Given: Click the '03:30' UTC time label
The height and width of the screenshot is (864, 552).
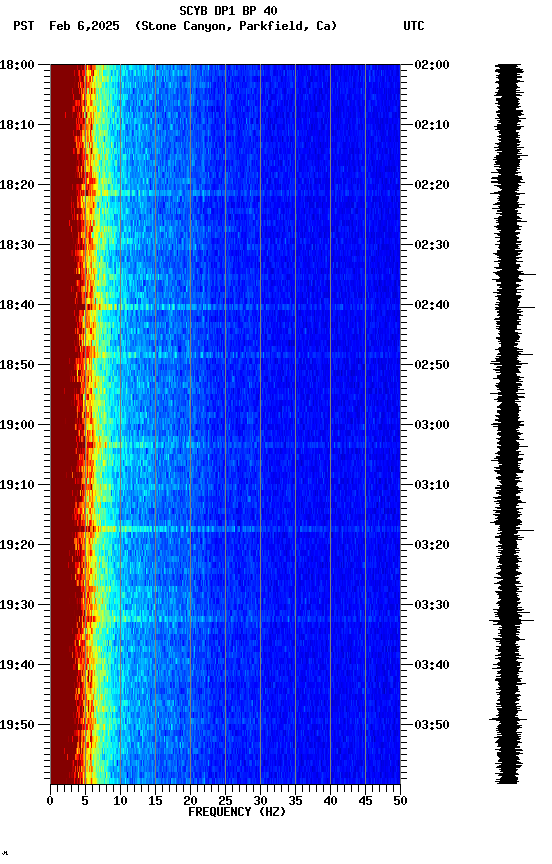Looking at the screenshot, I should [432, 605].
